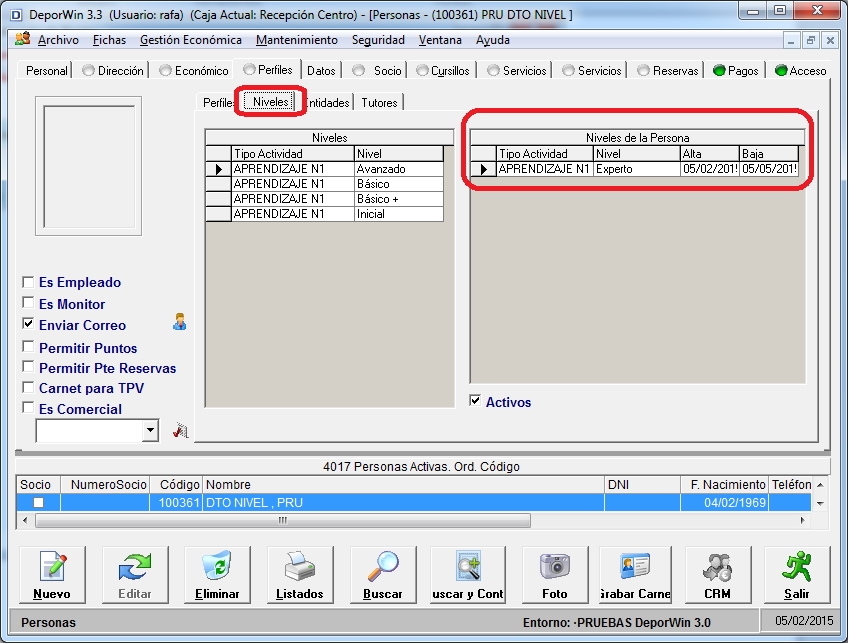
Task: Open the Archivo menu
Action: tap(58, 40)
